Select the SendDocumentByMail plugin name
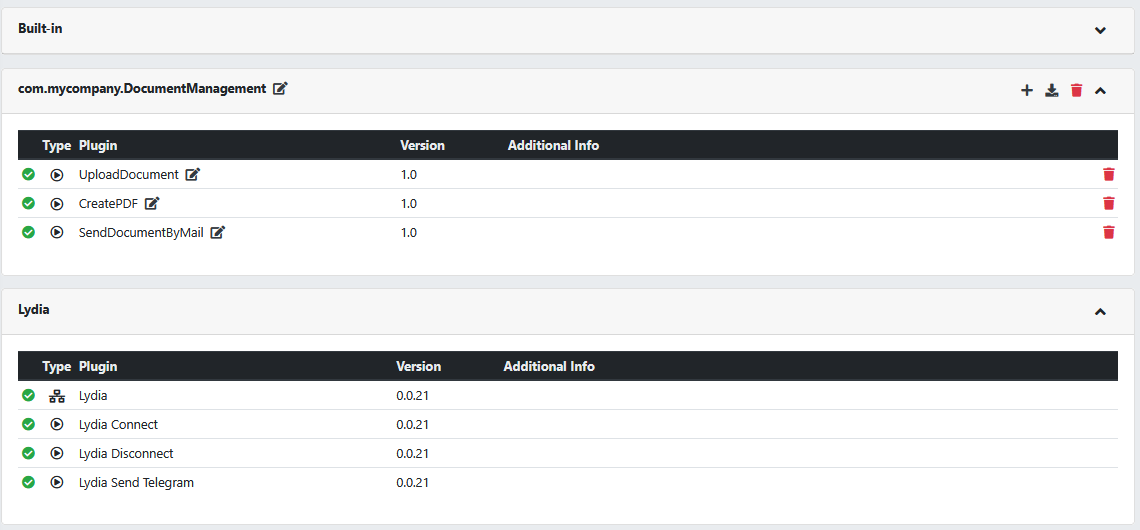This screenshot has height=530, width=1140. (x=141, y=233)
